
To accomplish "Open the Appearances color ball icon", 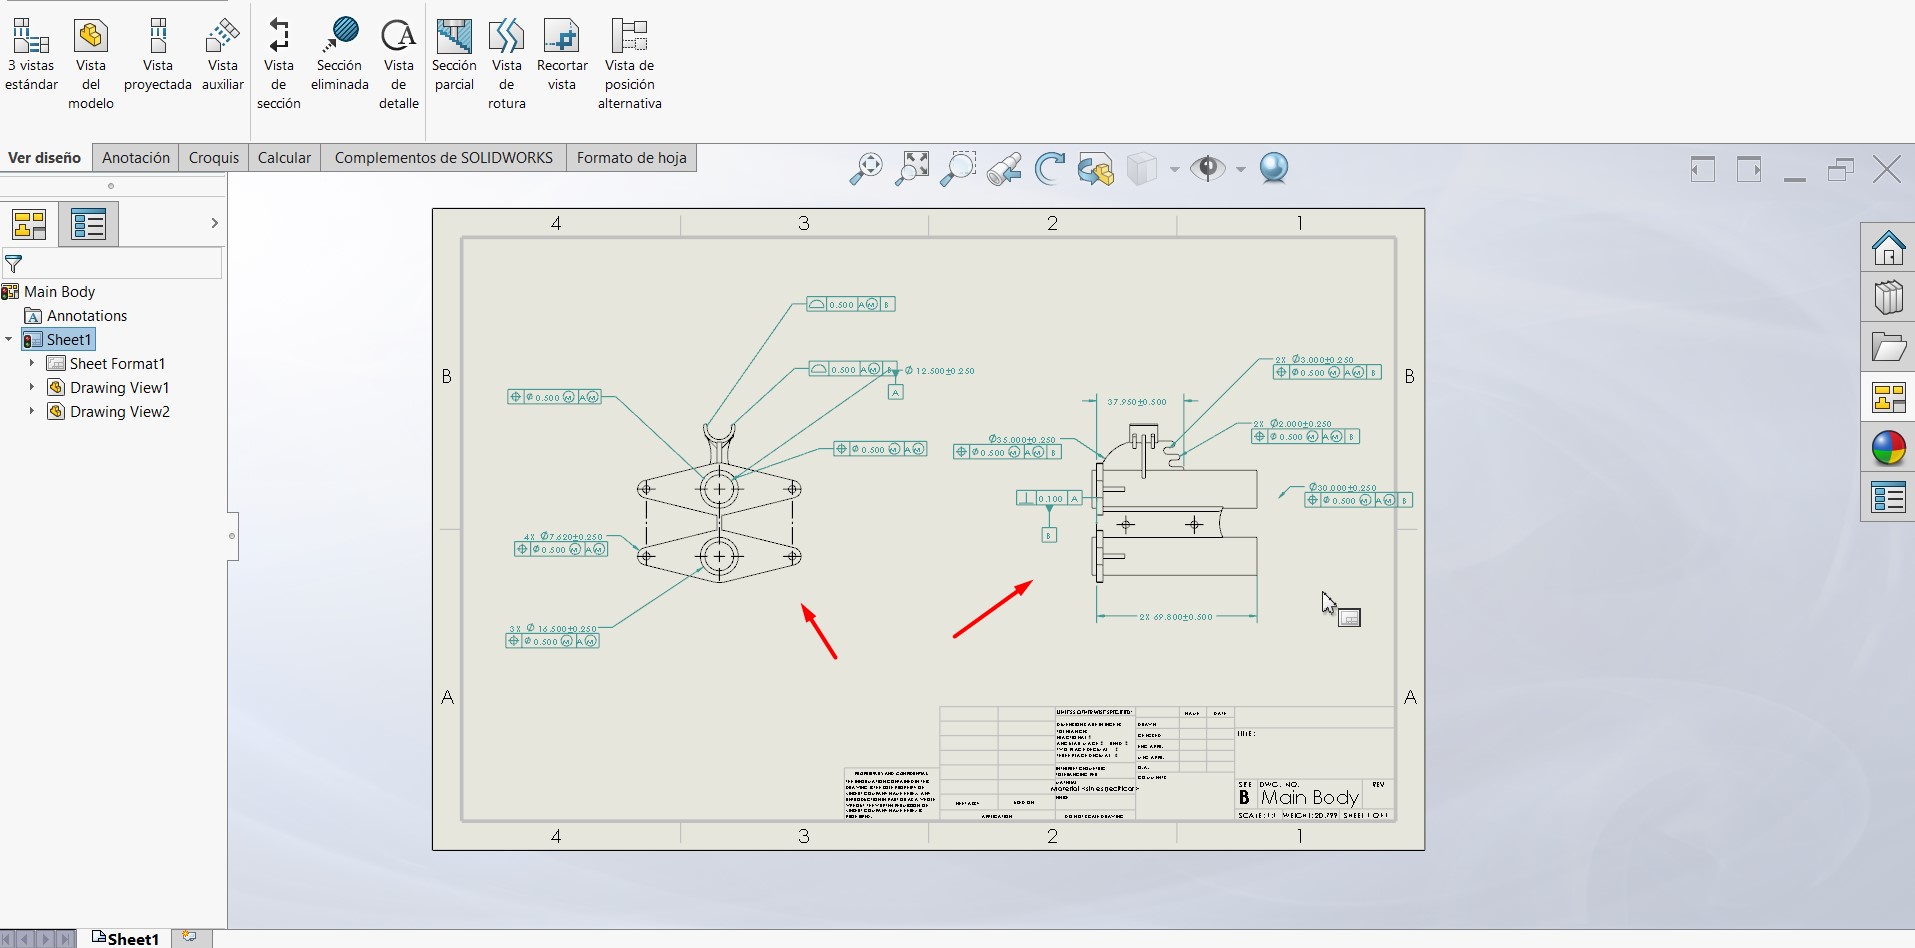I will tap(1888, 448).
